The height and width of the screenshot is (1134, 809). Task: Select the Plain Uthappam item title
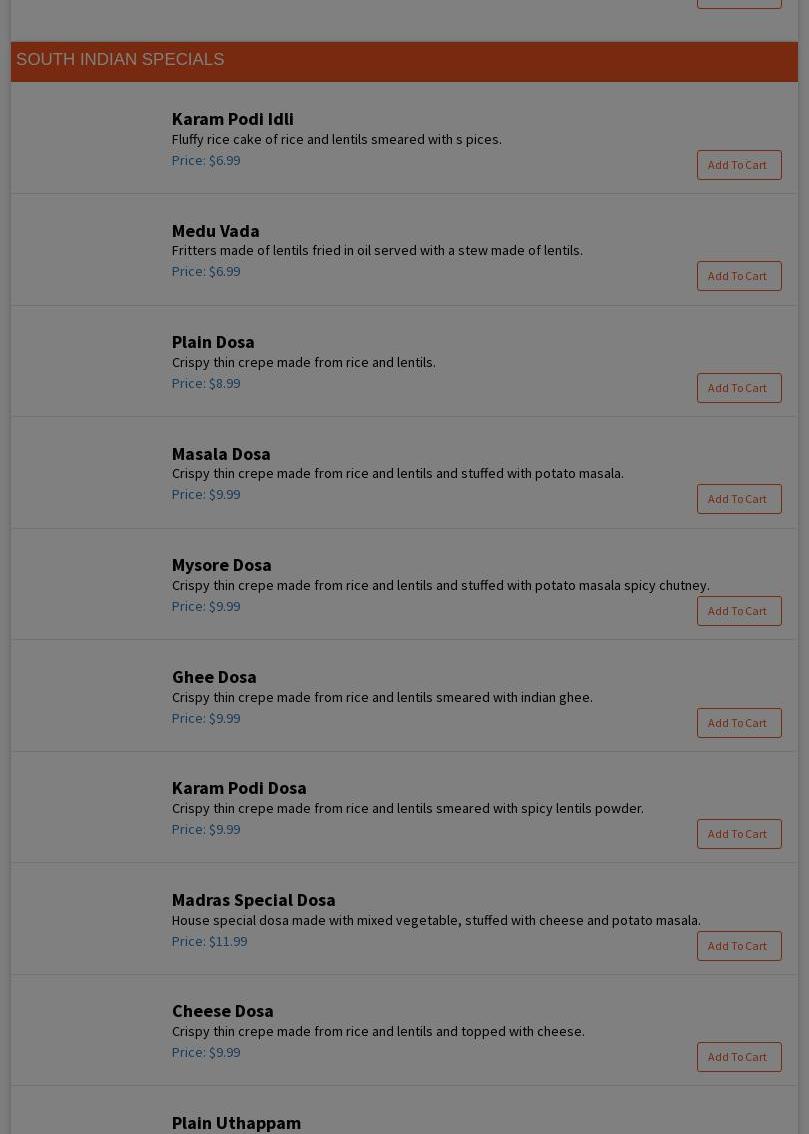(236, 1123)
